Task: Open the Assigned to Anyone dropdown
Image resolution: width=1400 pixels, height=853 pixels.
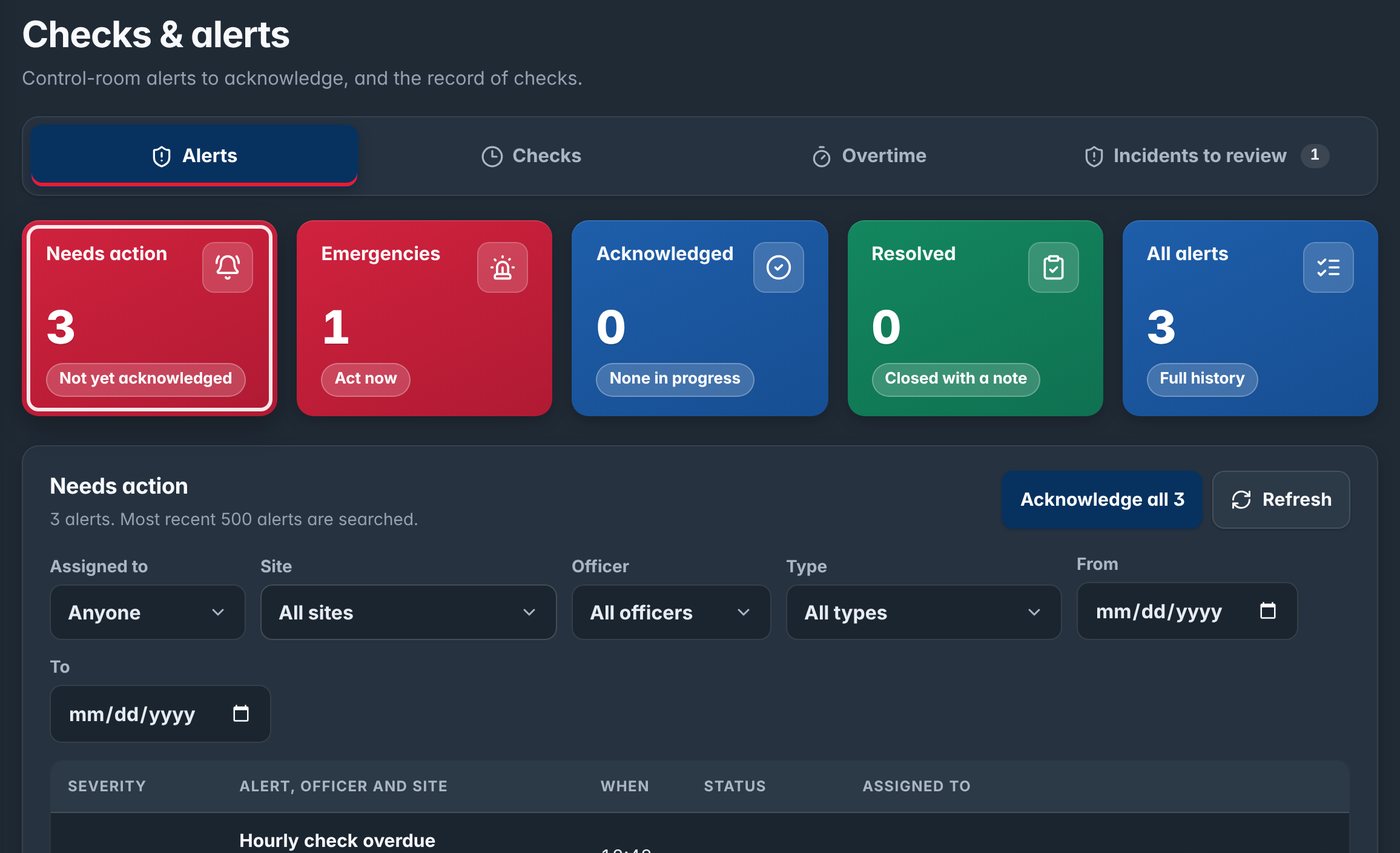Action: point(147,612)
